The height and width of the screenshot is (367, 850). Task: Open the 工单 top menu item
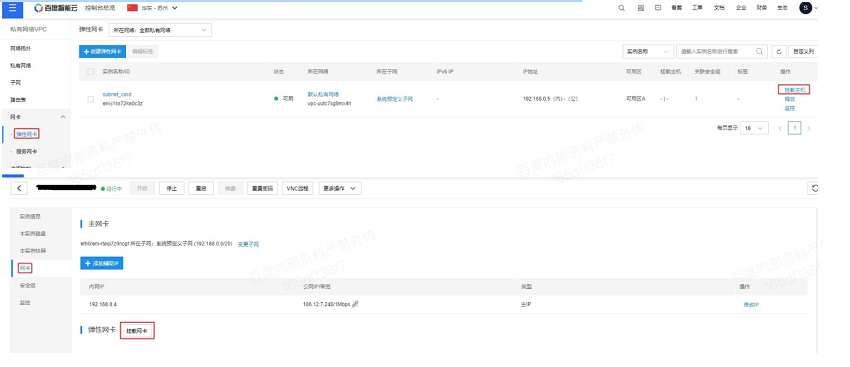pos(698,8)
